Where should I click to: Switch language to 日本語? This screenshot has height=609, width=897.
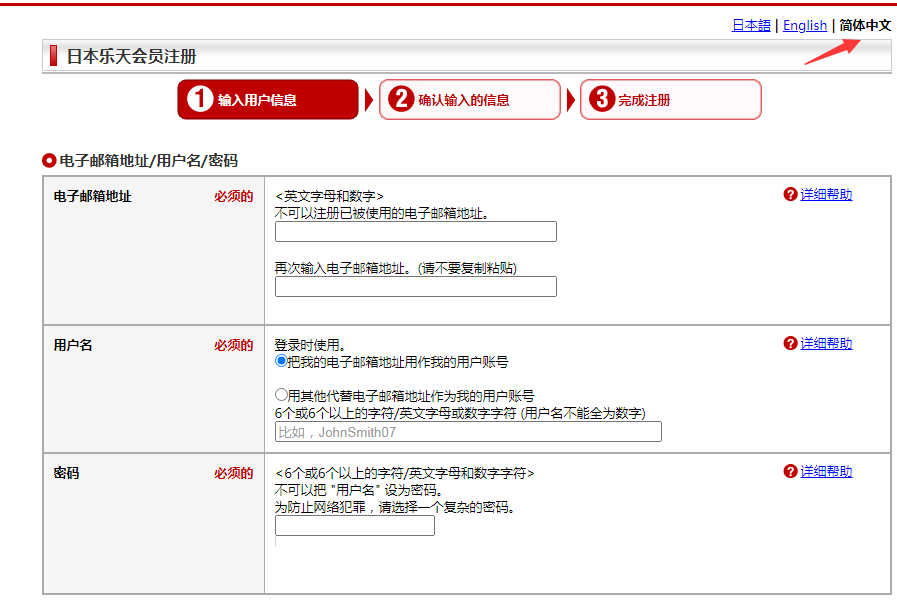(x=751, y=25)
